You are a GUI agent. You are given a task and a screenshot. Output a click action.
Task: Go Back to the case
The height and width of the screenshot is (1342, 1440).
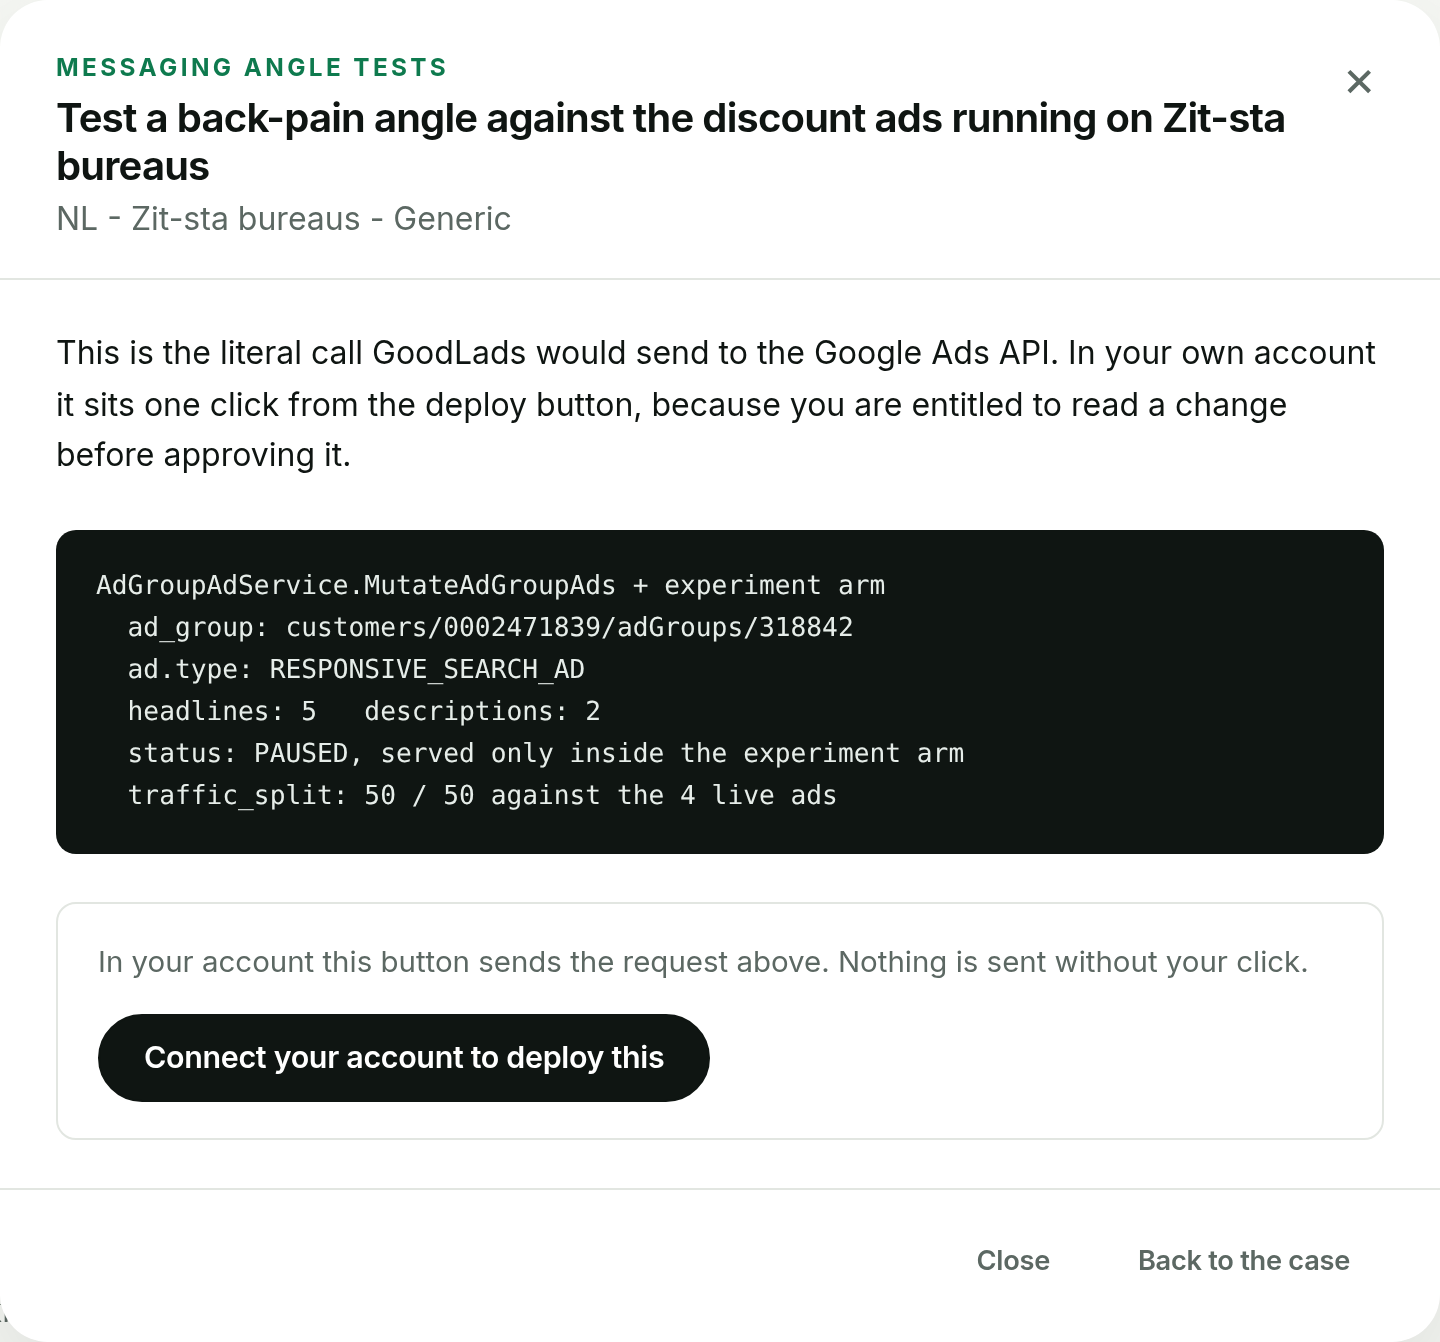1244,1260
